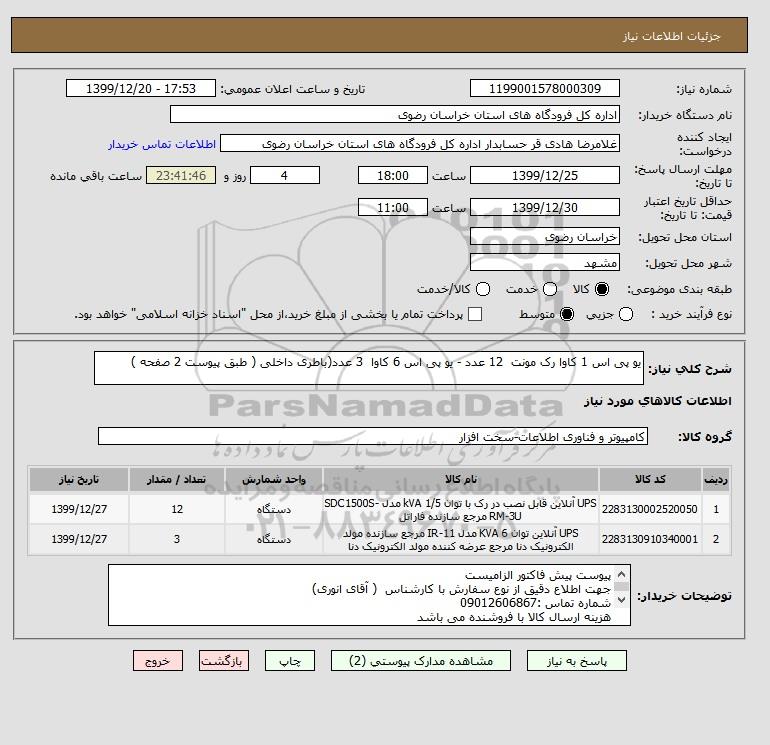Click the request creator name field
The height and width of the screenshot is (745, 770).
pos(420,144)
